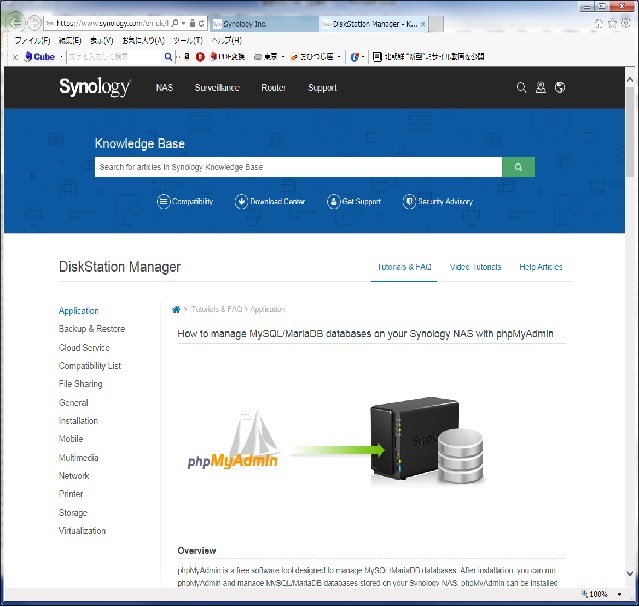Open browser tools gear icon
The image size is (639, 607).
pos(626,23)
